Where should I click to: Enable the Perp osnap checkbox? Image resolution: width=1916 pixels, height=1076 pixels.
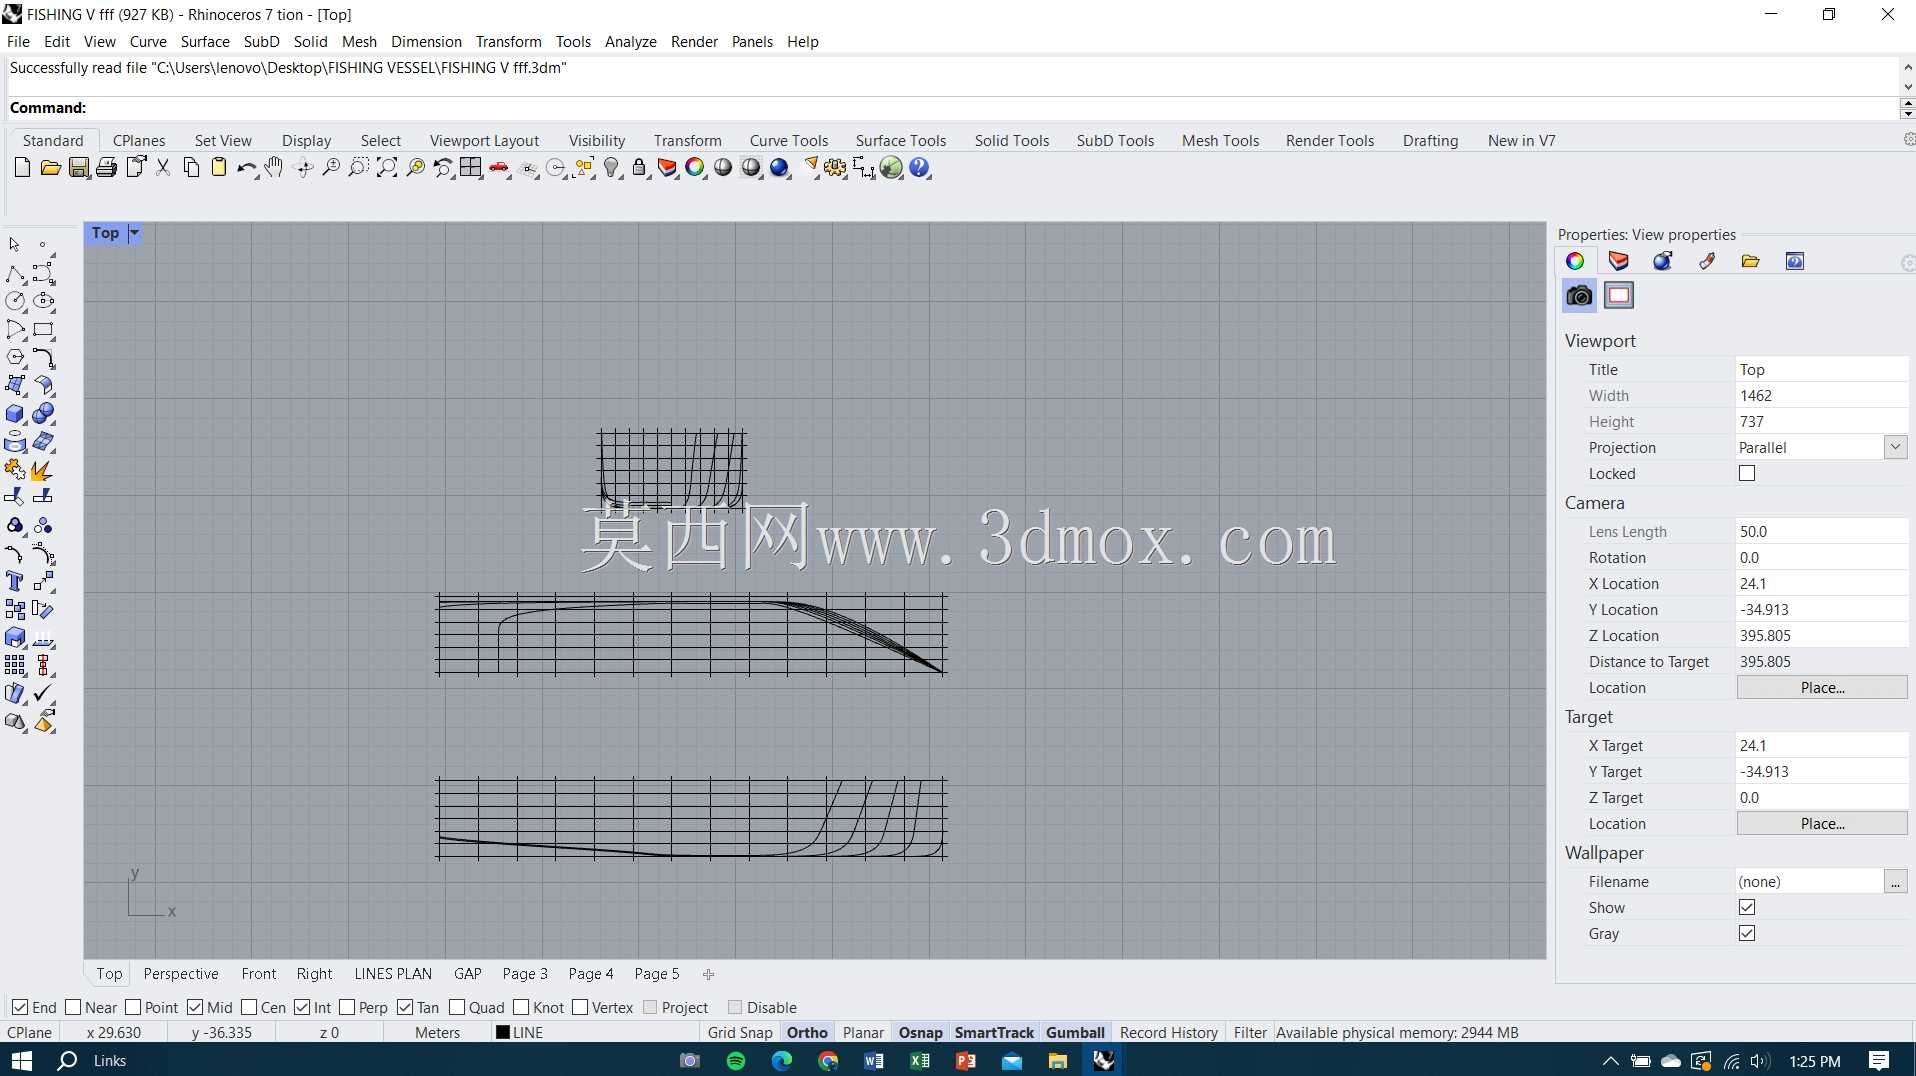point(347,1007)
